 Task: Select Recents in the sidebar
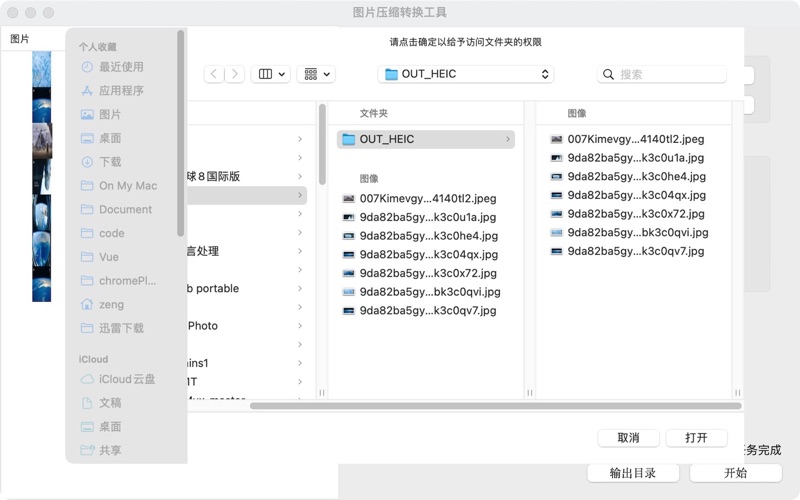(x=121, y=67)
